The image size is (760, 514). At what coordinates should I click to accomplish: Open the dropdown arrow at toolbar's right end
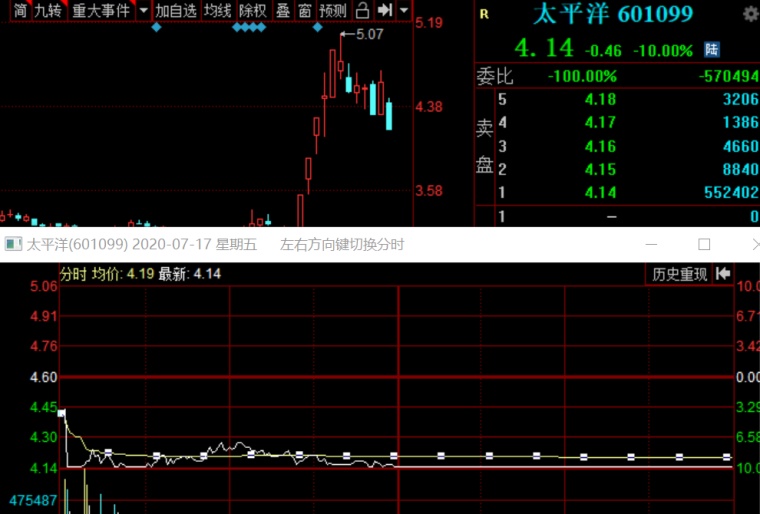403,10
